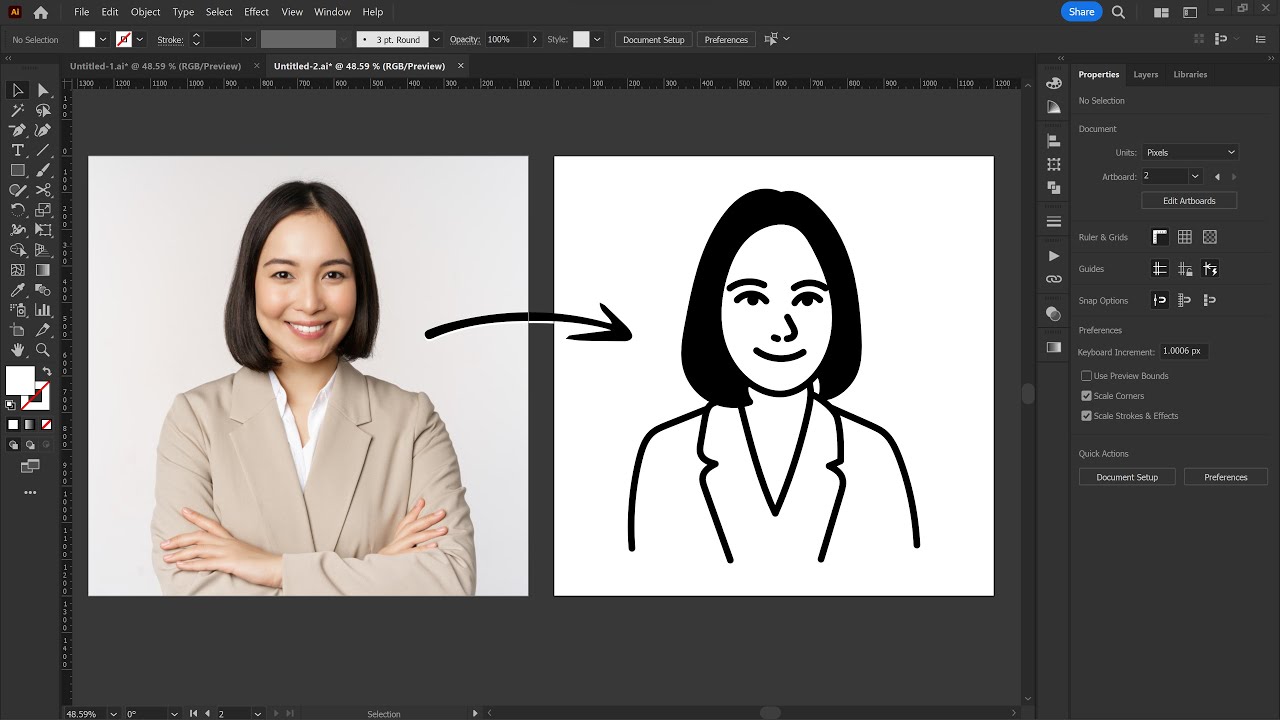Click Document Setup under Quick Actions
Image resolution: width=1280 pixels, height=720 pixels.
[1127, 477]
